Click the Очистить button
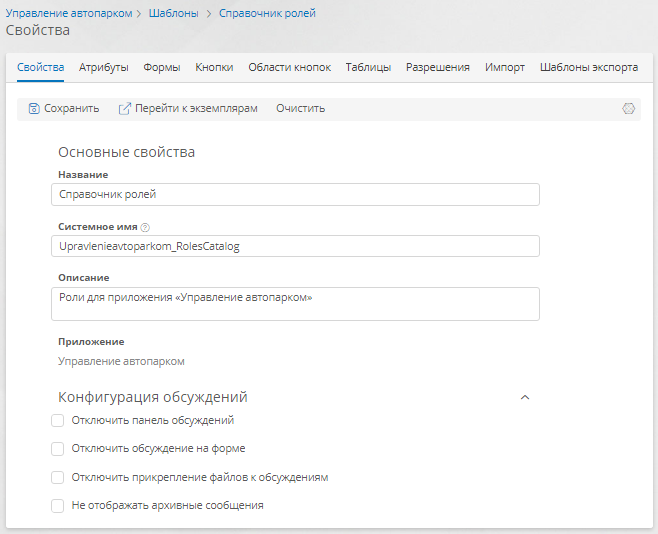 point(300,109)
